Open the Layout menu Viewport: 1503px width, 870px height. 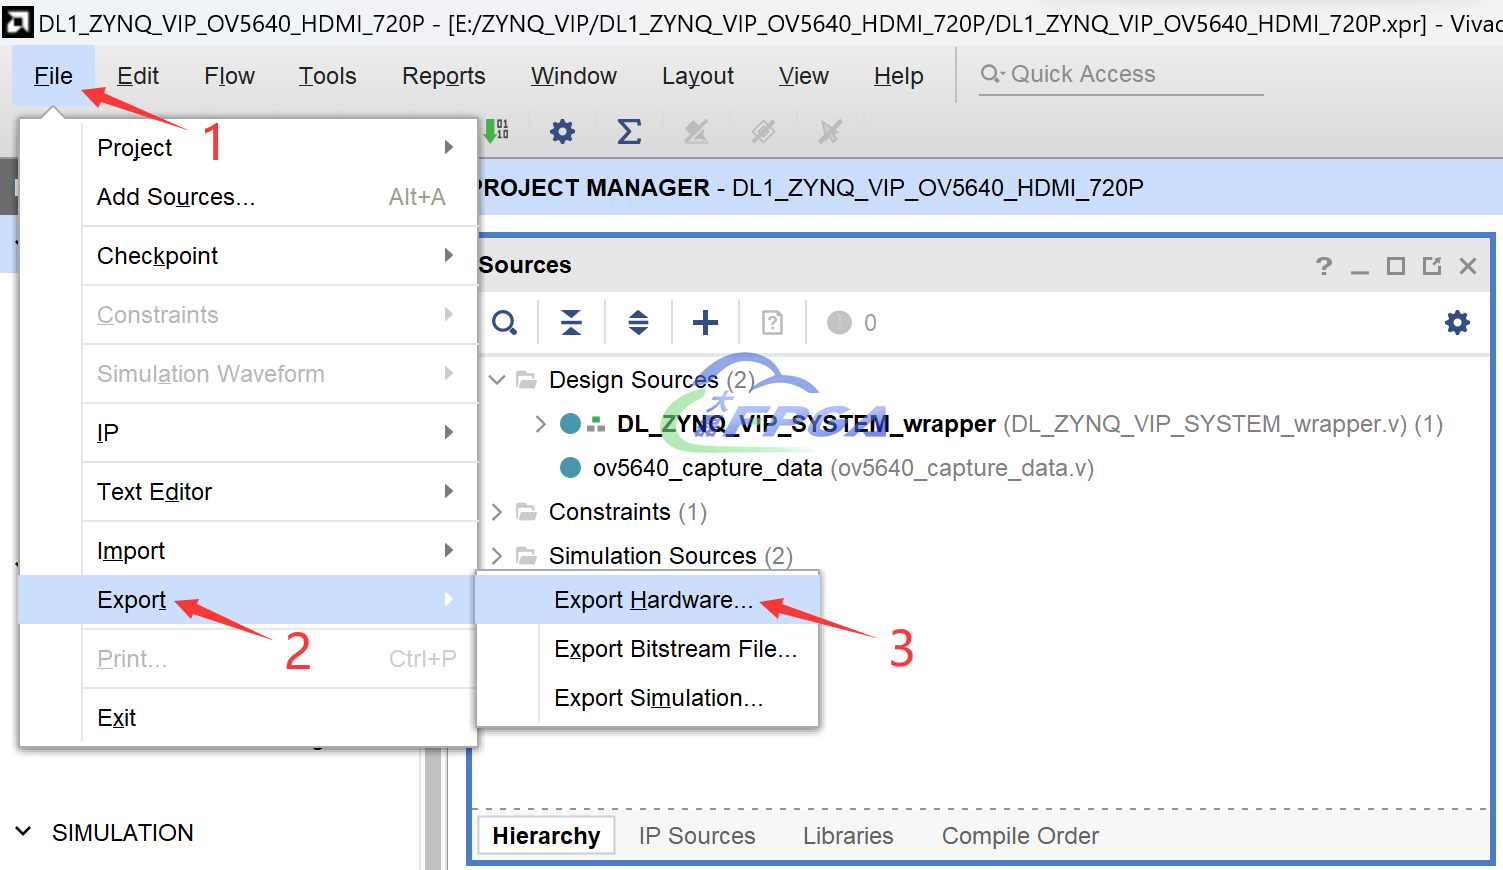point(698,76)
